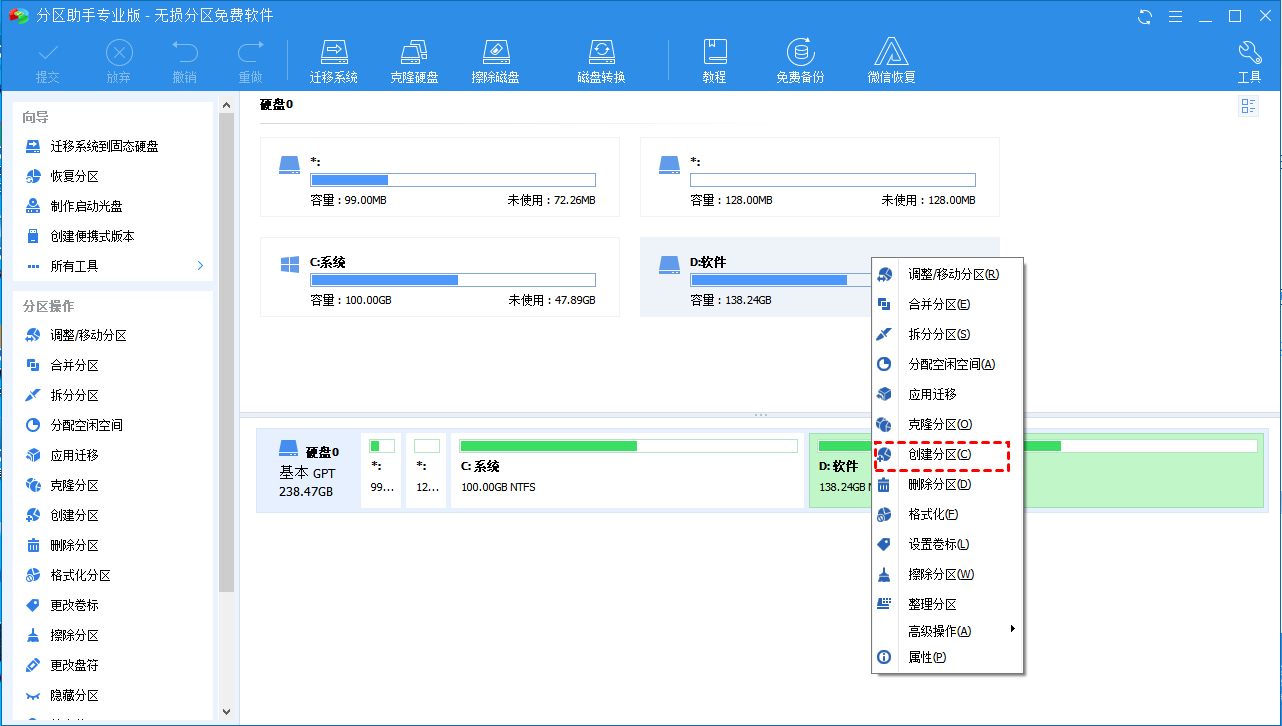Choose 创建分区(C) from context menu
Image resolution: width=1282 pixels, height=726 pixels.
947,454
